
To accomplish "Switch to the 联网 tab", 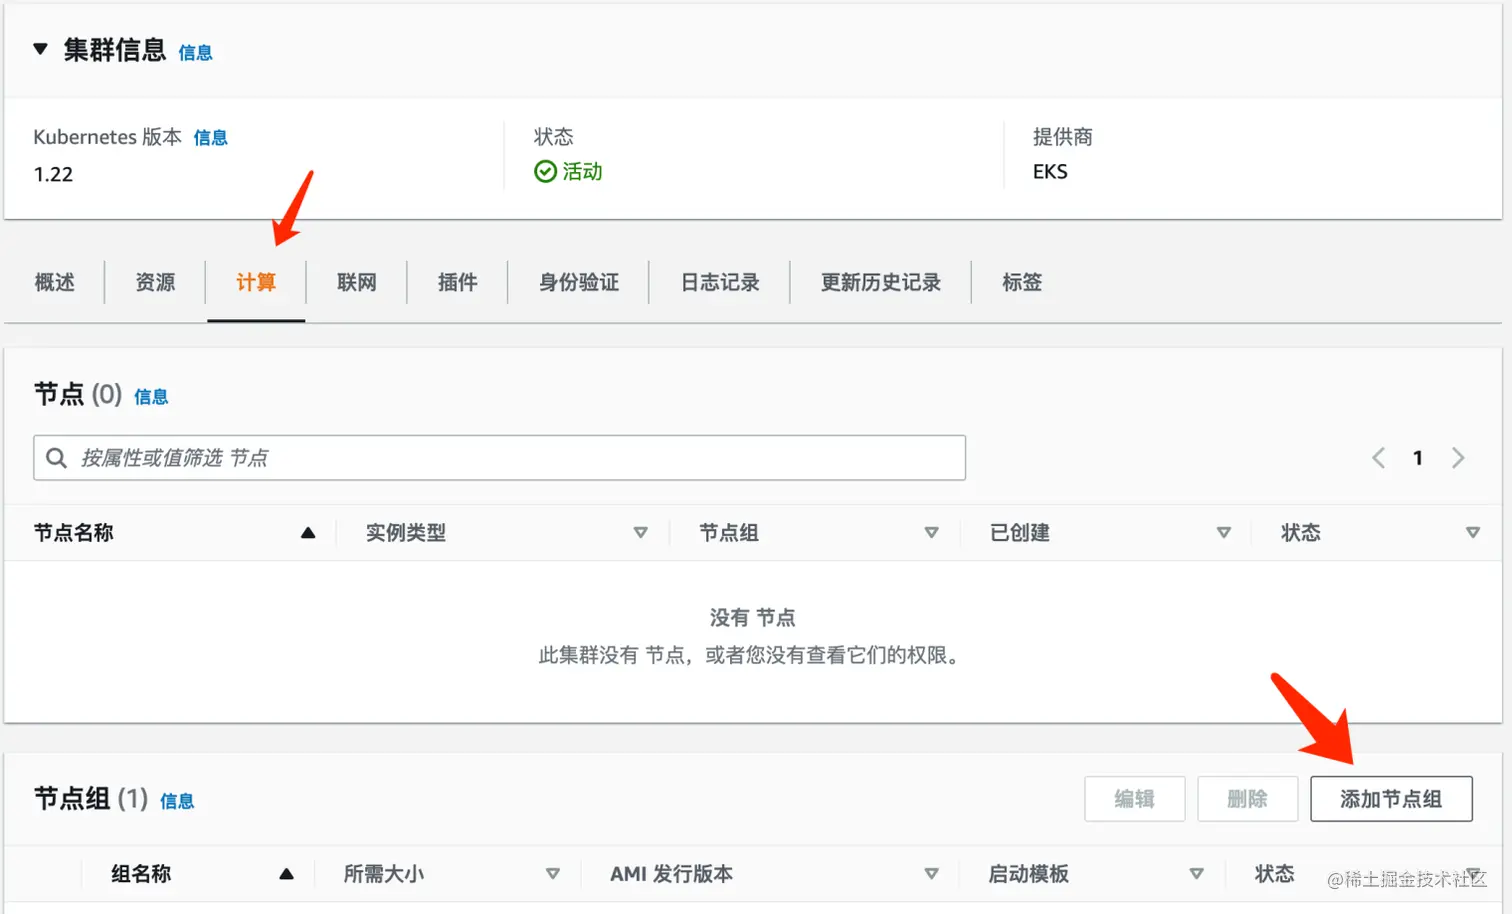I will pyautogui.click(x=356, y=282).
